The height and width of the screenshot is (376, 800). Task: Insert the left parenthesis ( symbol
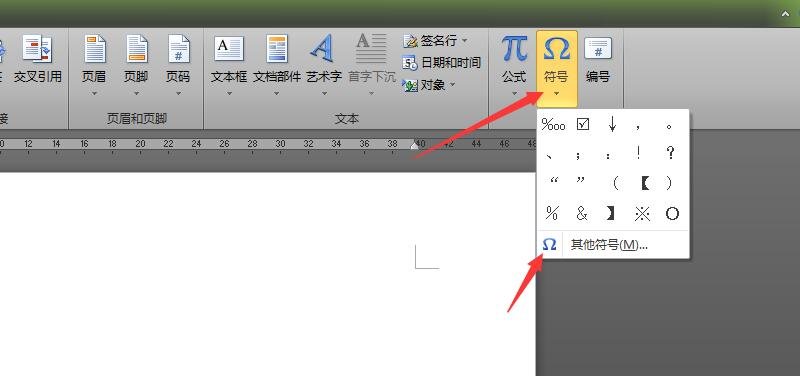tap(616, 183)
